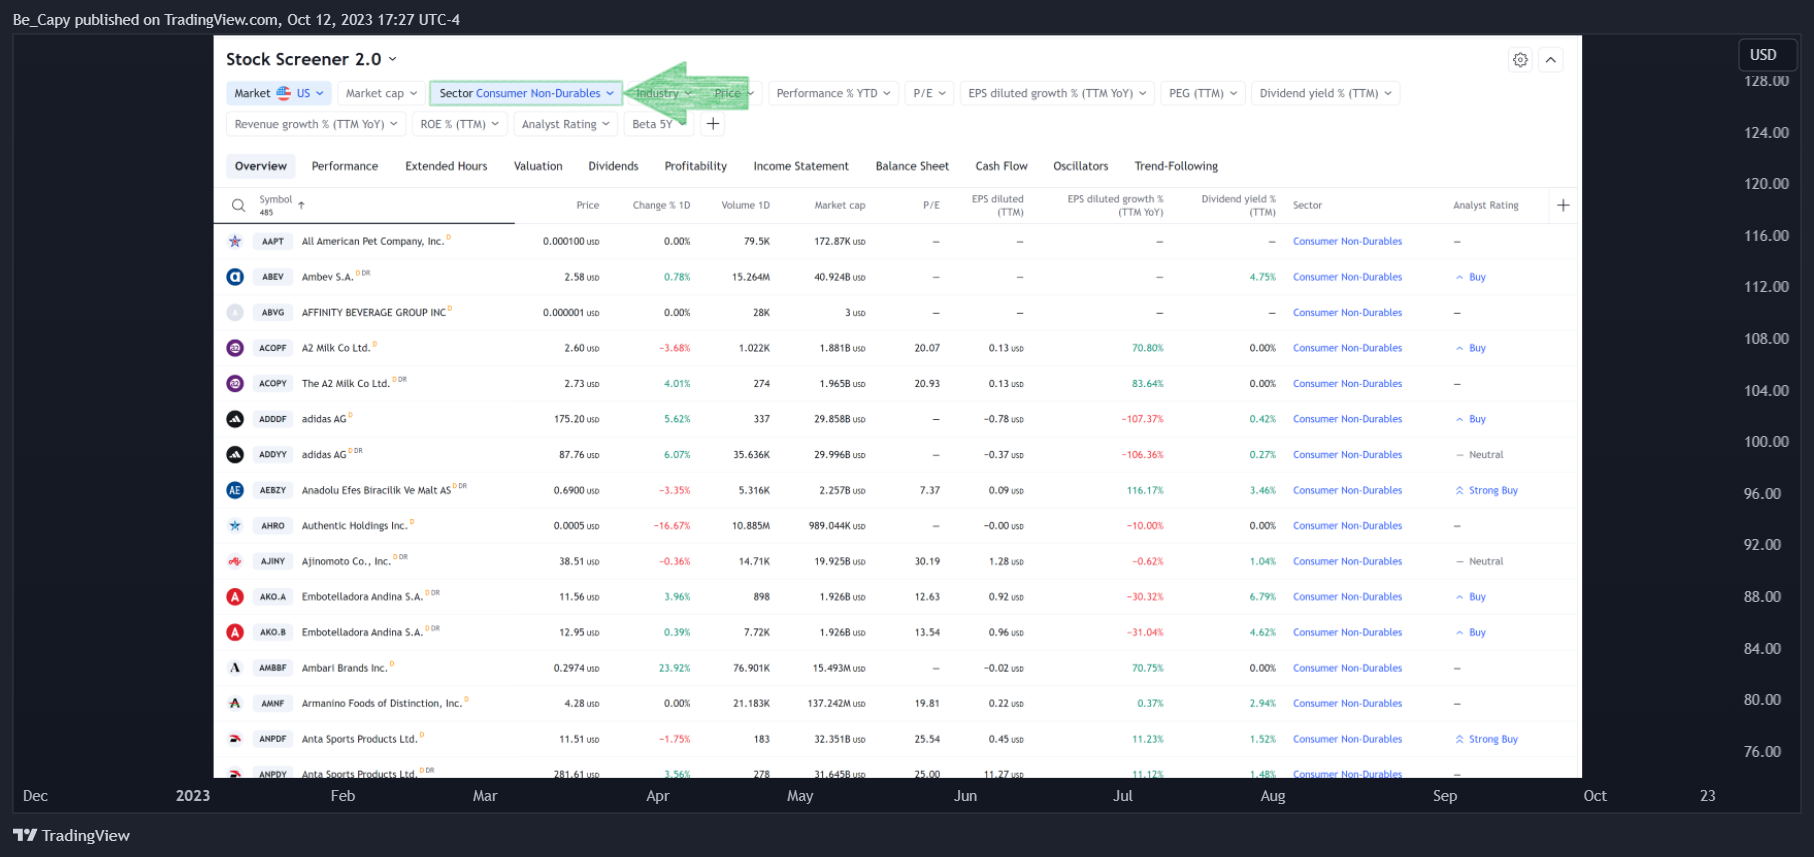Click the Sector link in the ABEV row
Screen dimensions: 1814x857
(1347, 277)
